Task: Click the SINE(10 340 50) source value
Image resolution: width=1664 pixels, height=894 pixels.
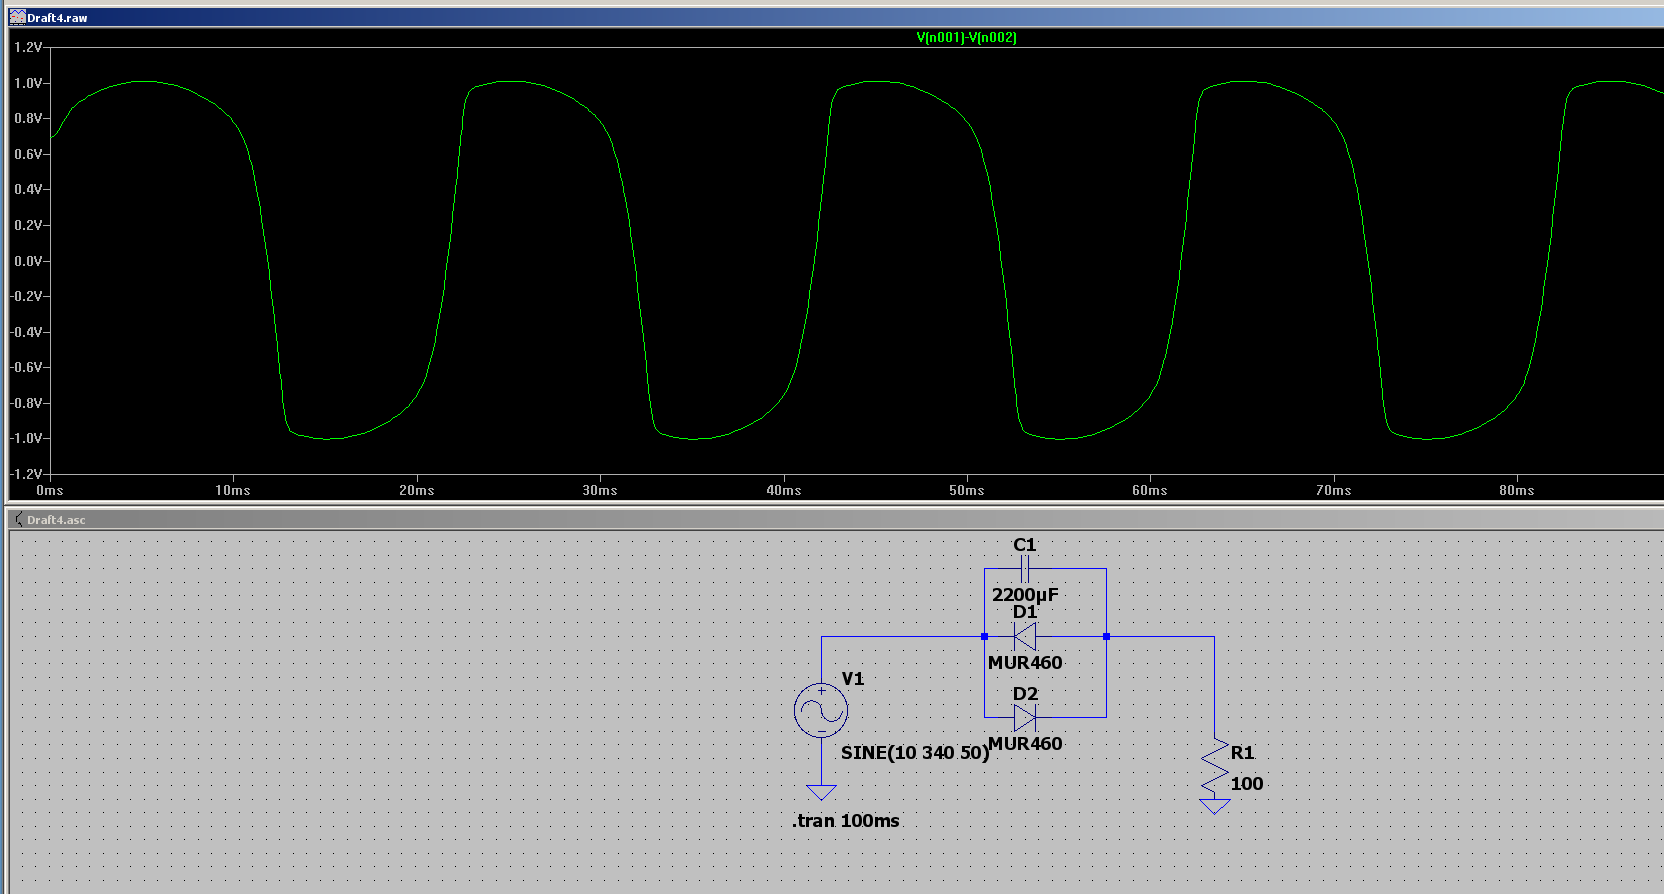Action: click(x=915, y=752)
